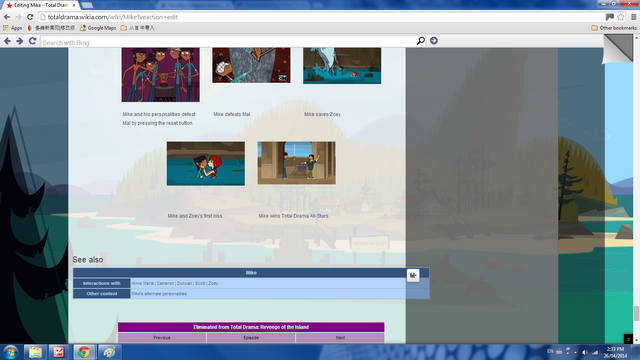Click the template puzzle icon on navbox

[413, 275]
